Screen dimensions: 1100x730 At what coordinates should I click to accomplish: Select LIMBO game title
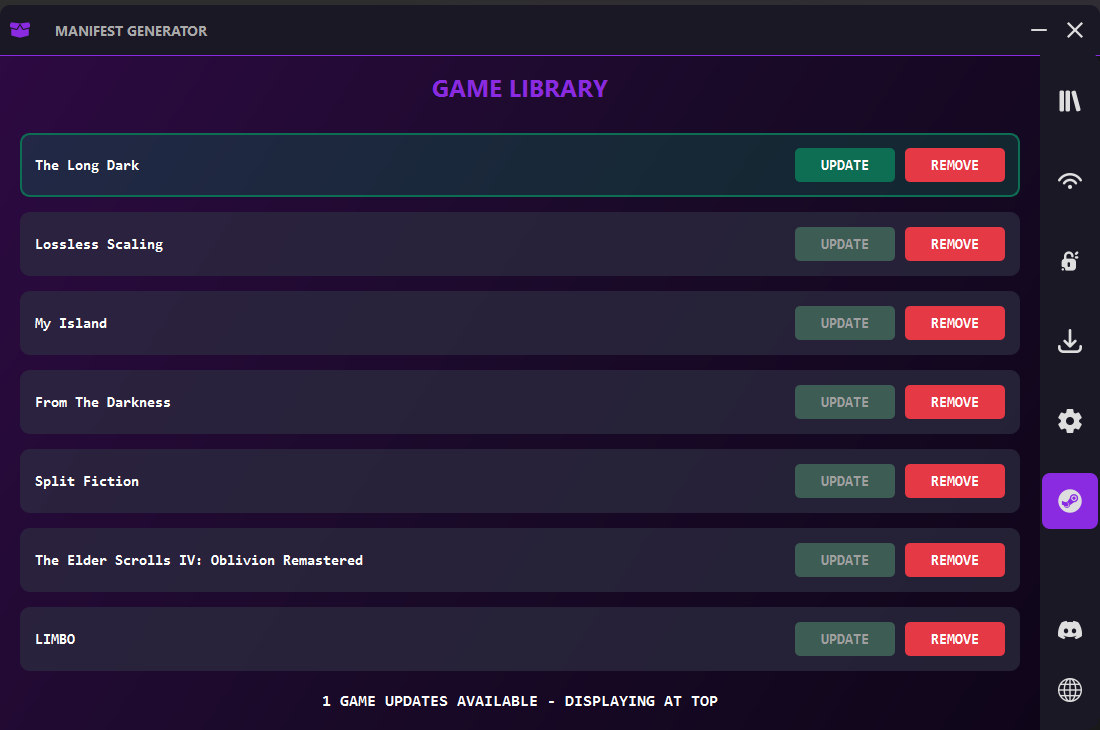pyautogui.click(x=55, y=639)
